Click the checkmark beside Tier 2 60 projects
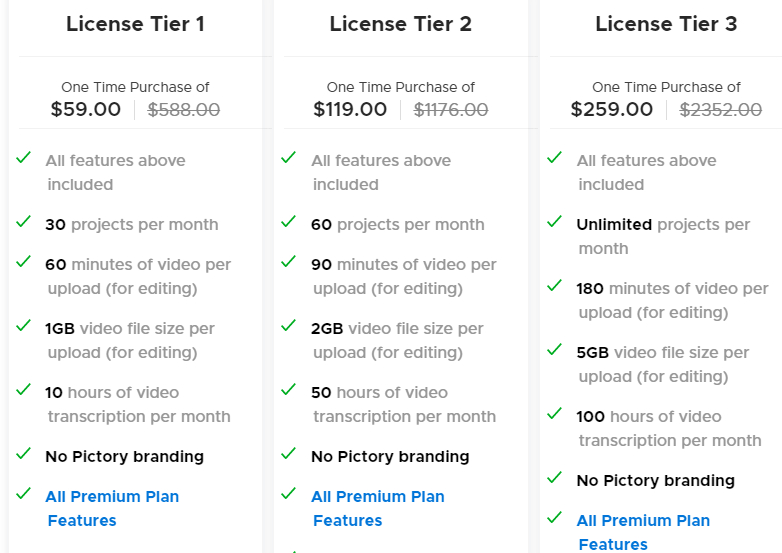782x553 pixels. (289, 222)
